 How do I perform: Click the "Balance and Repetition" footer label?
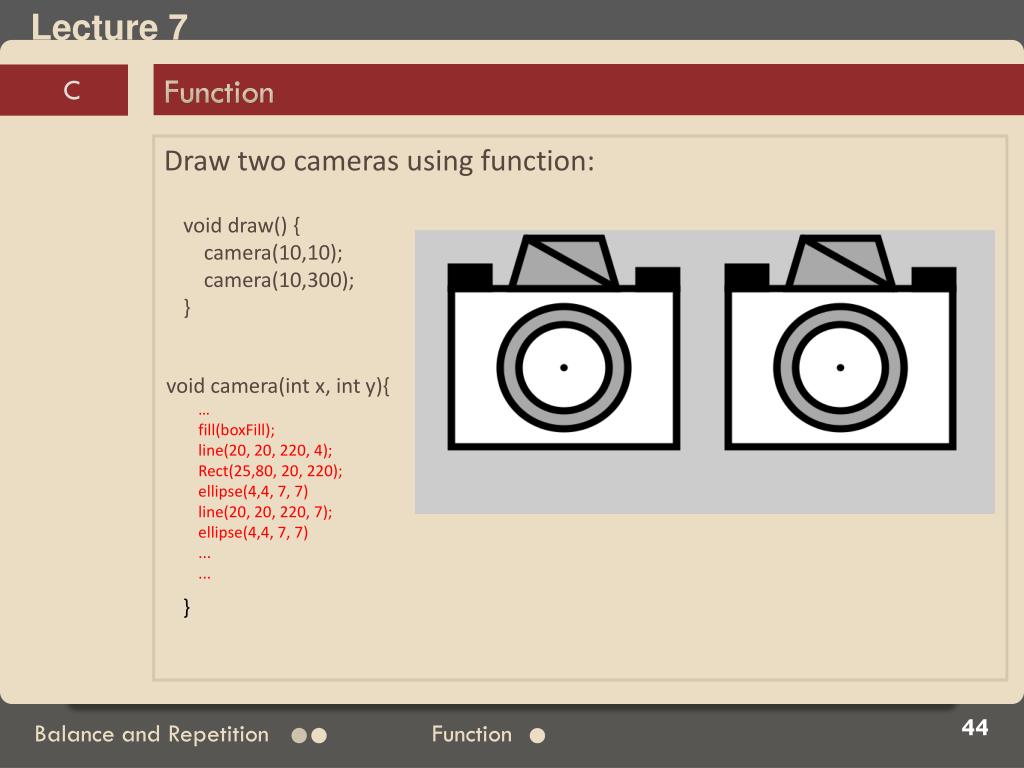(152, 734)
